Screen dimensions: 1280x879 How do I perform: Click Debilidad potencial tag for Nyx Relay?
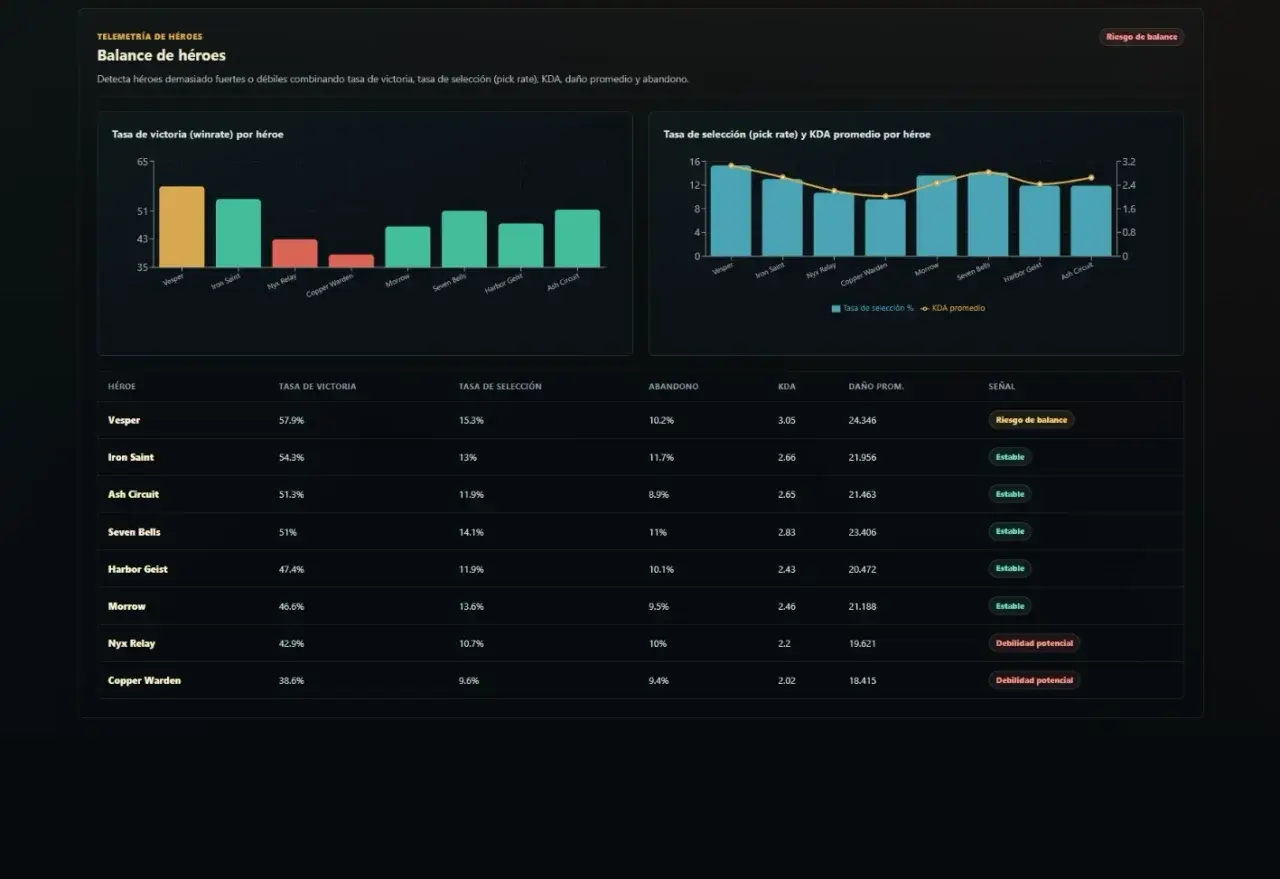coord(1034,643)
